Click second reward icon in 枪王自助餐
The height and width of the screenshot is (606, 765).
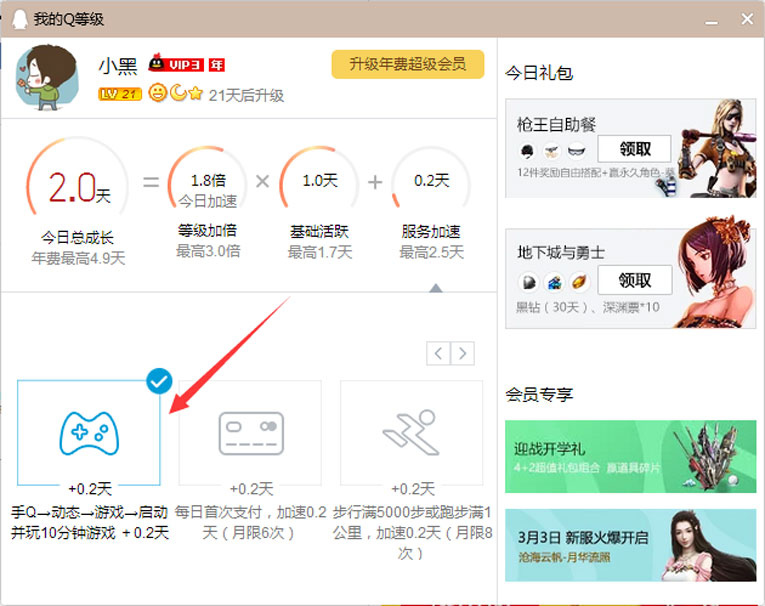pos(552,152)
